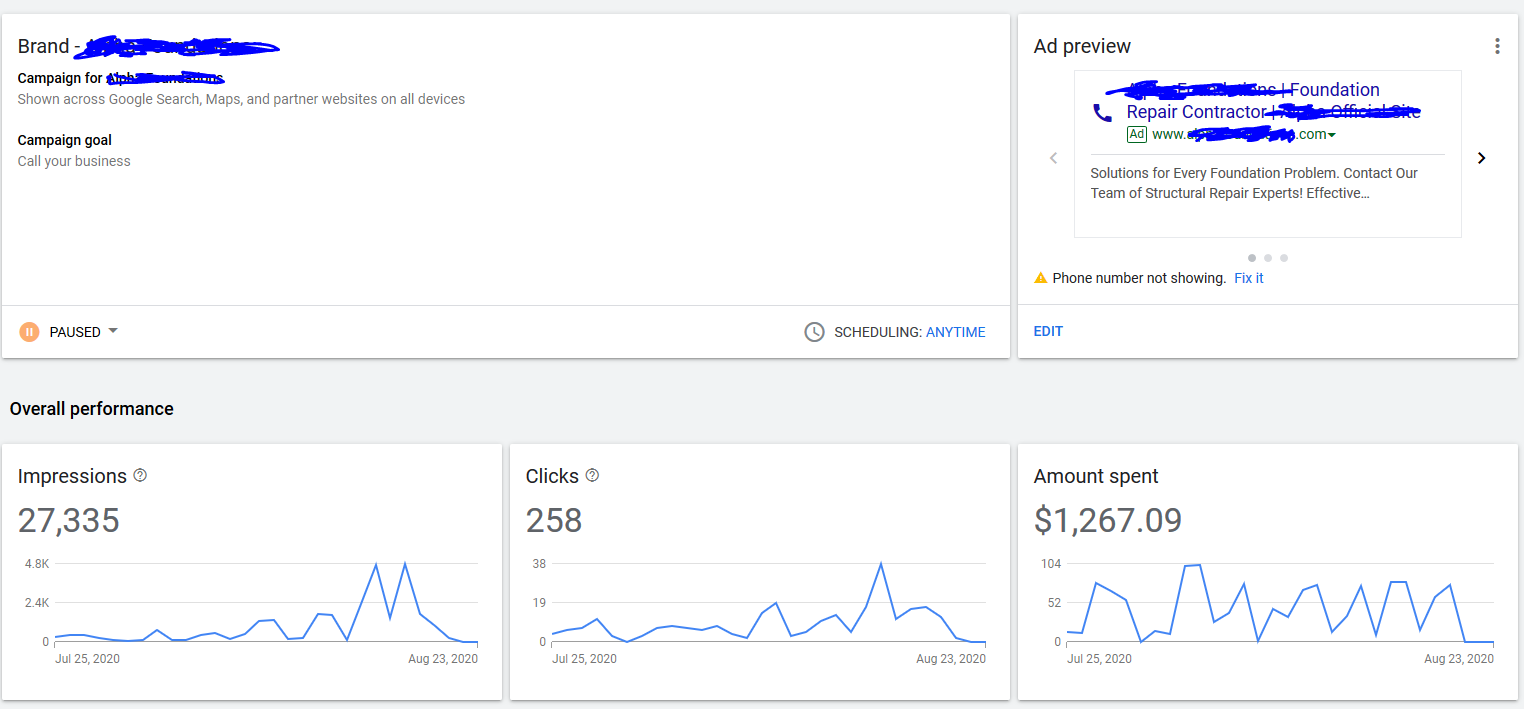Viewport: 1524px width, 709px height.
Task: Select the second ad carousel dot
Action: 1268,258
